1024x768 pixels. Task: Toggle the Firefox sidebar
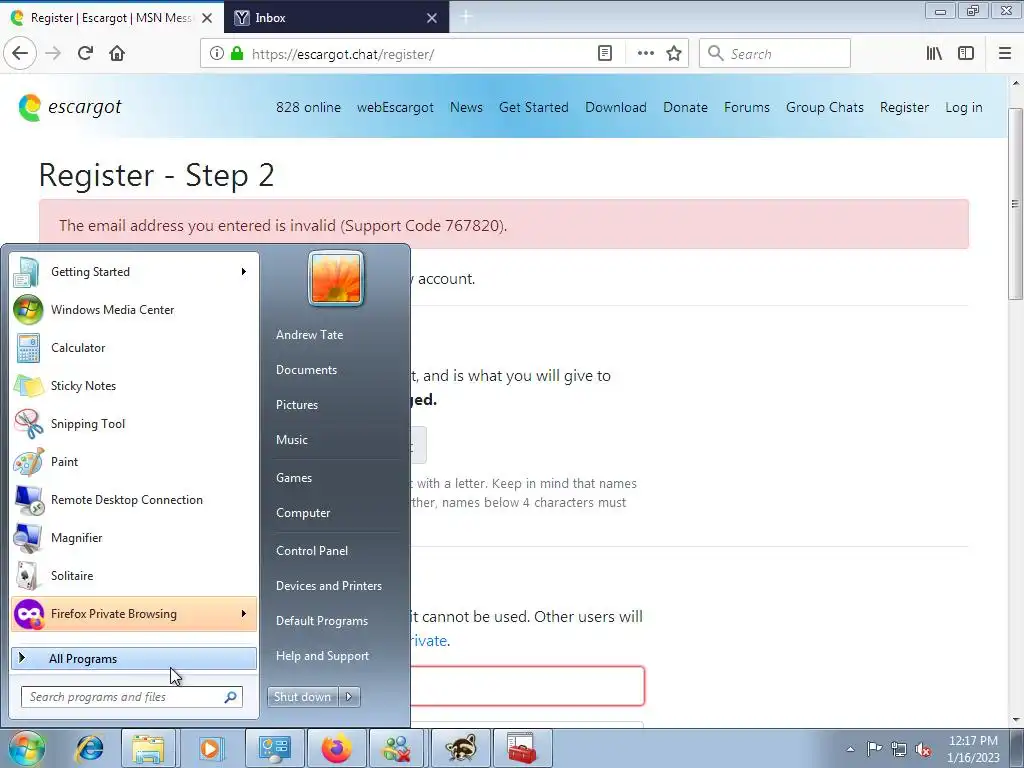966,54
